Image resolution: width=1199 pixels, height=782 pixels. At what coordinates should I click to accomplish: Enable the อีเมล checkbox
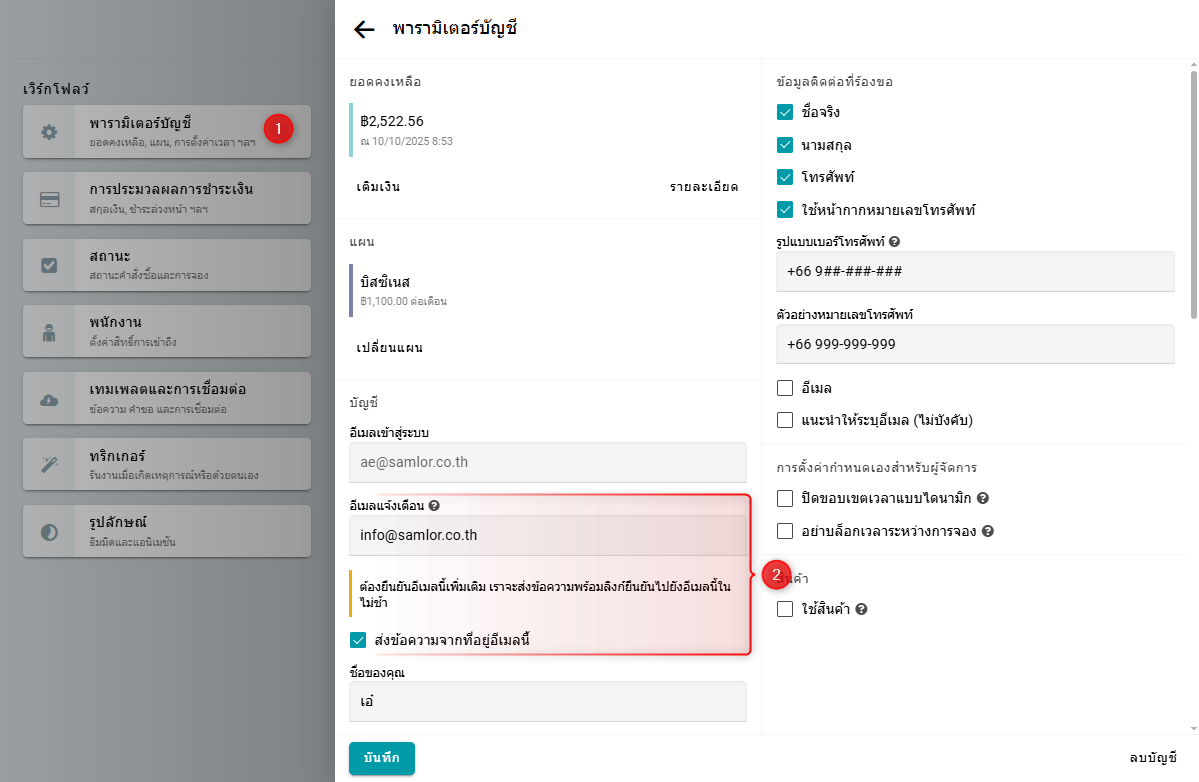(785, 388)
